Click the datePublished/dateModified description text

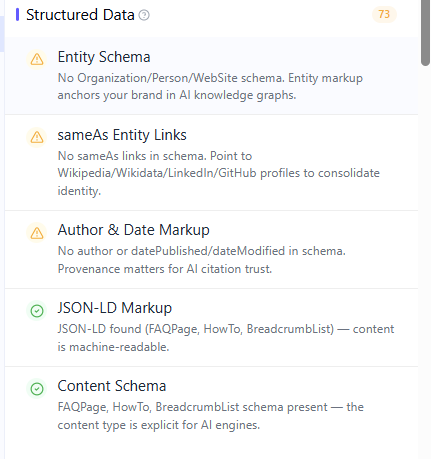point(202,260)
